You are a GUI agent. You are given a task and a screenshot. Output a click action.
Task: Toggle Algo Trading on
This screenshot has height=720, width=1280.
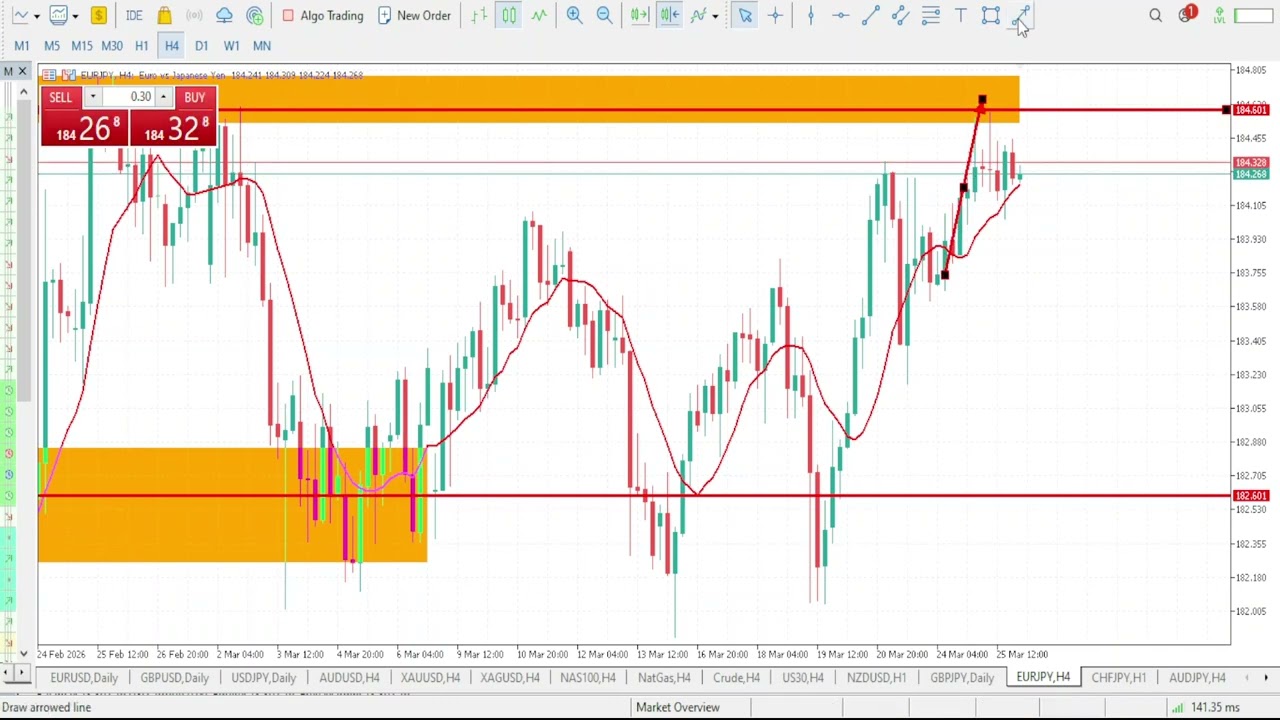[x=322, y=15]
